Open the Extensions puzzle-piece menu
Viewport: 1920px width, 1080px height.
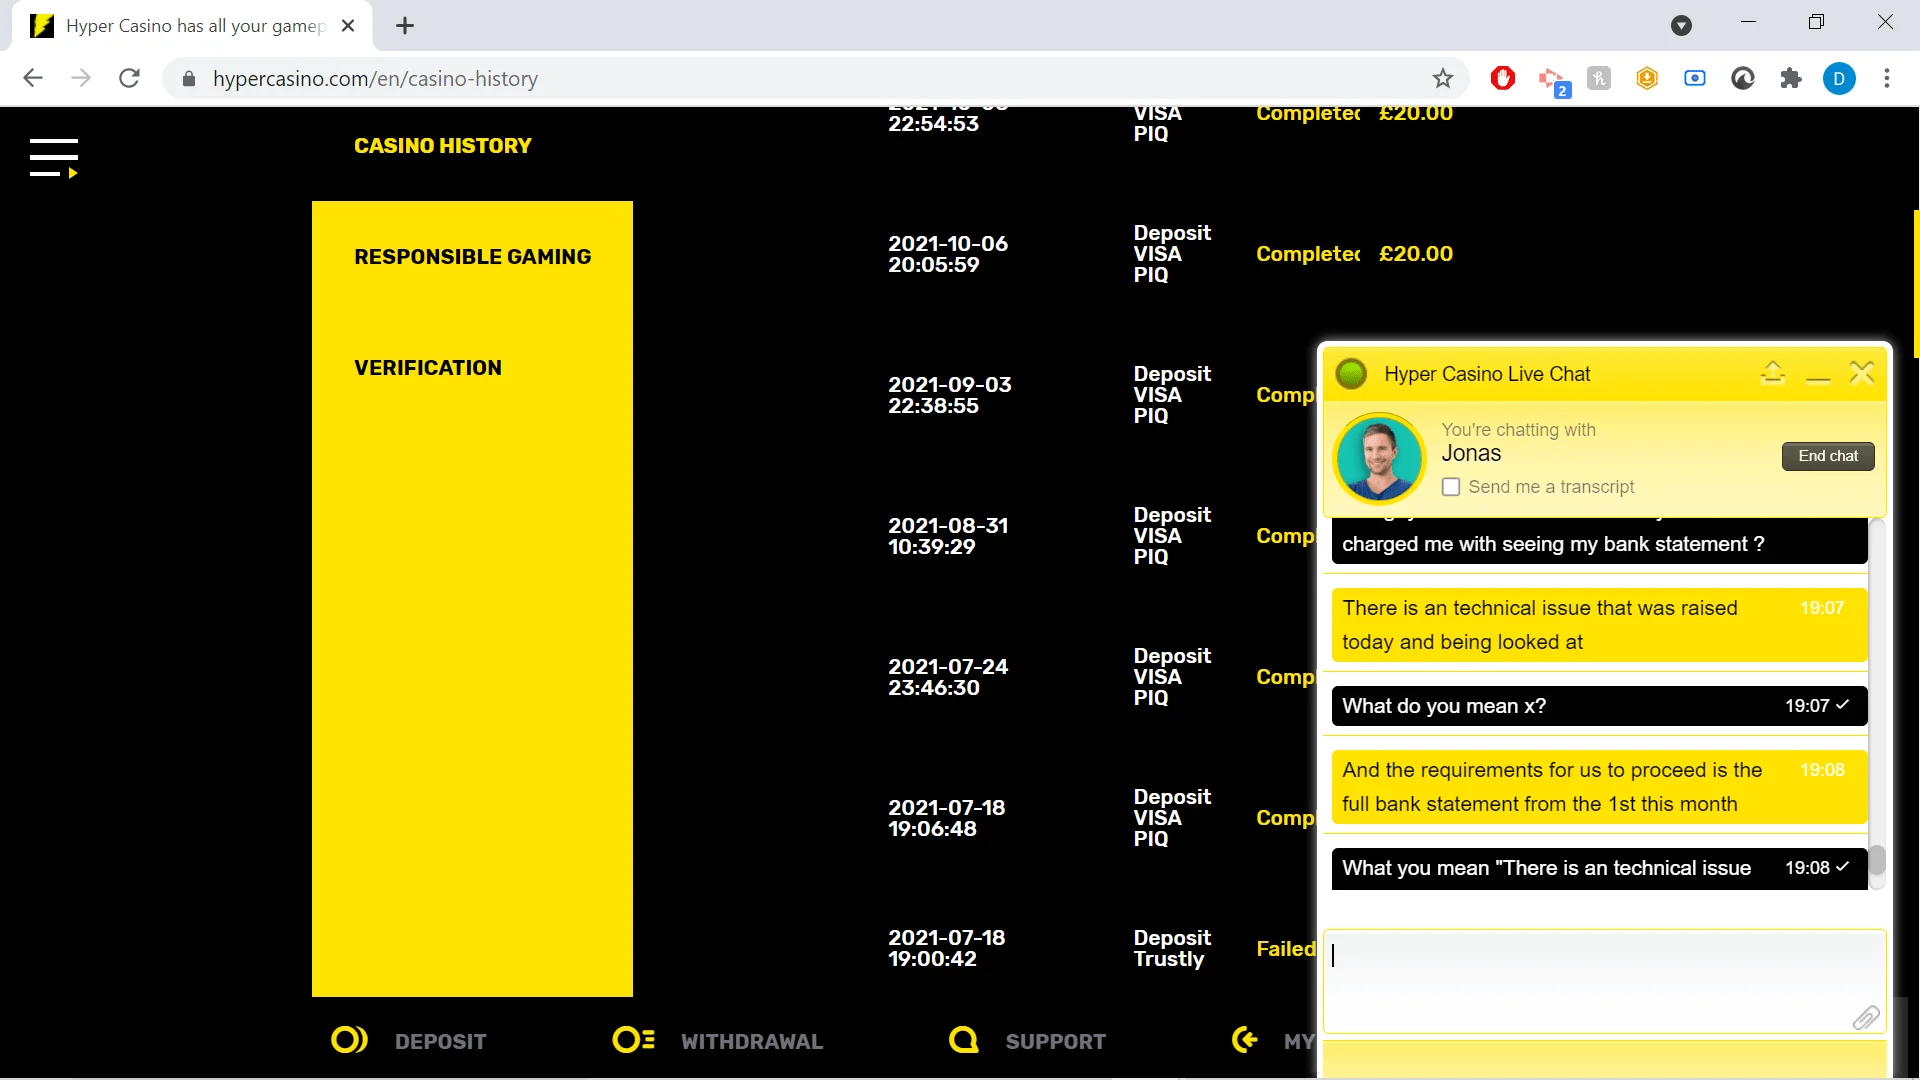(x=1791, y=78)
